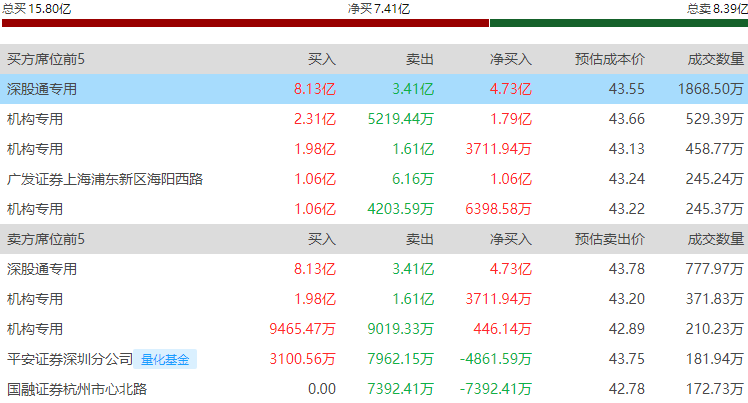Click the 0.00 buy amount
The width and height of the screenshot is (748, 403).
click(322, 390)
